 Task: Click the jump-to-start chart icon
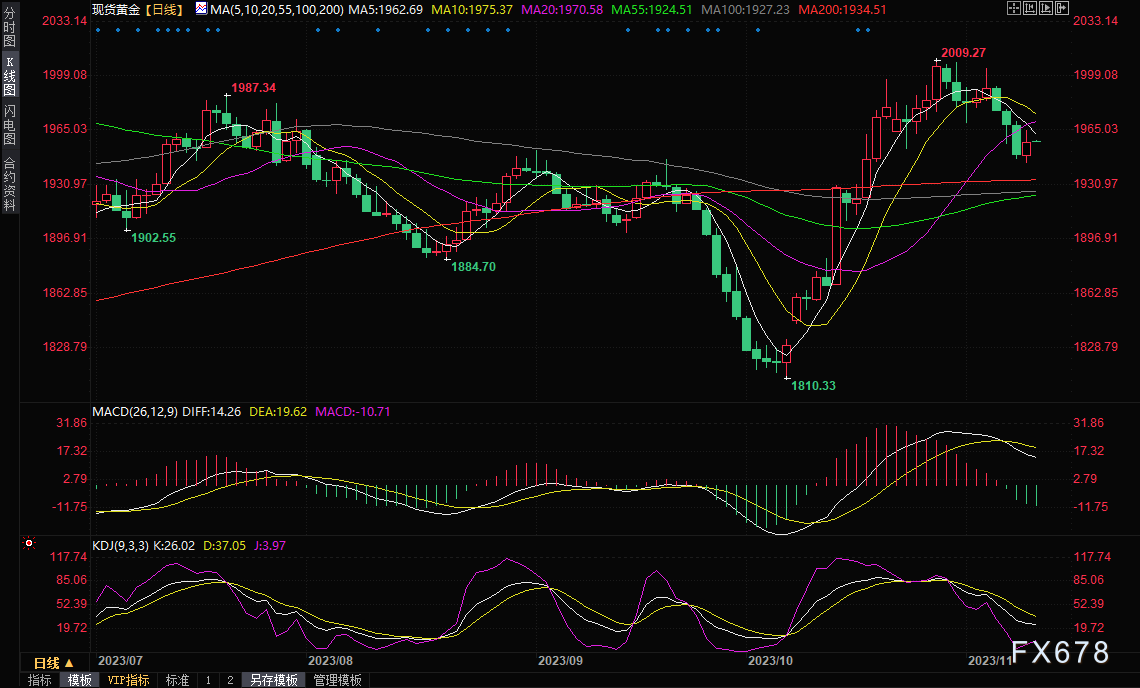pos(1030,8)
